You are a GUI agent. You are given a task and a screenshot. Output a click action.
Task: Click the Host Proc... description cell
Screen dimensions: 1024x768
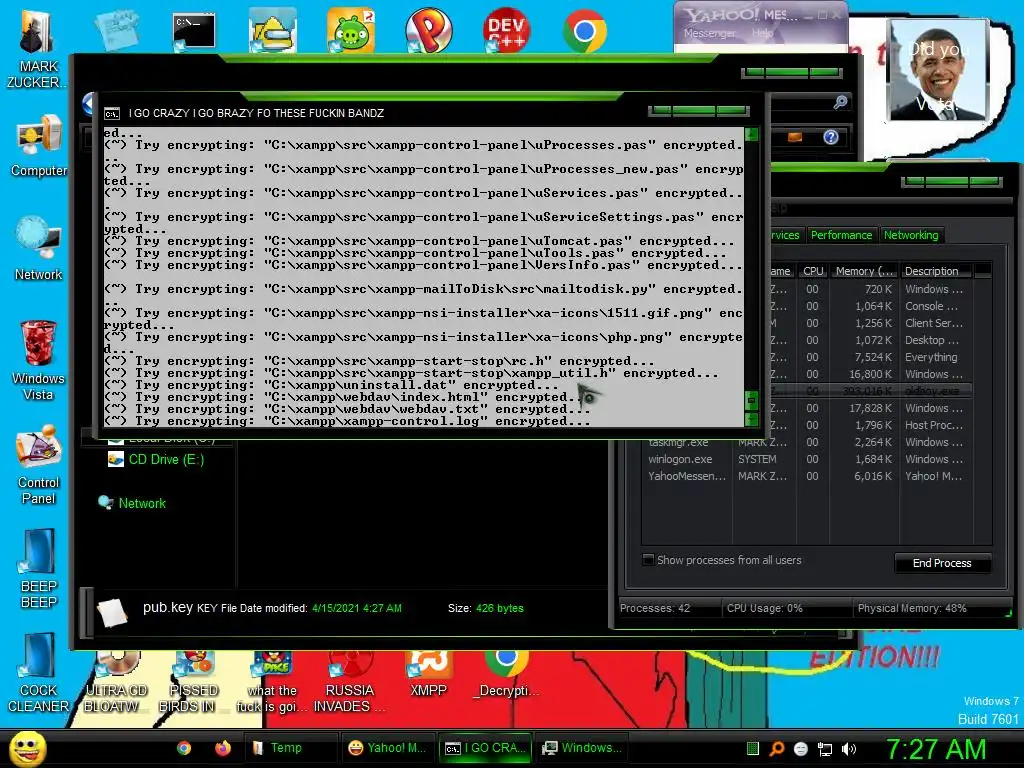click(934, 425)
